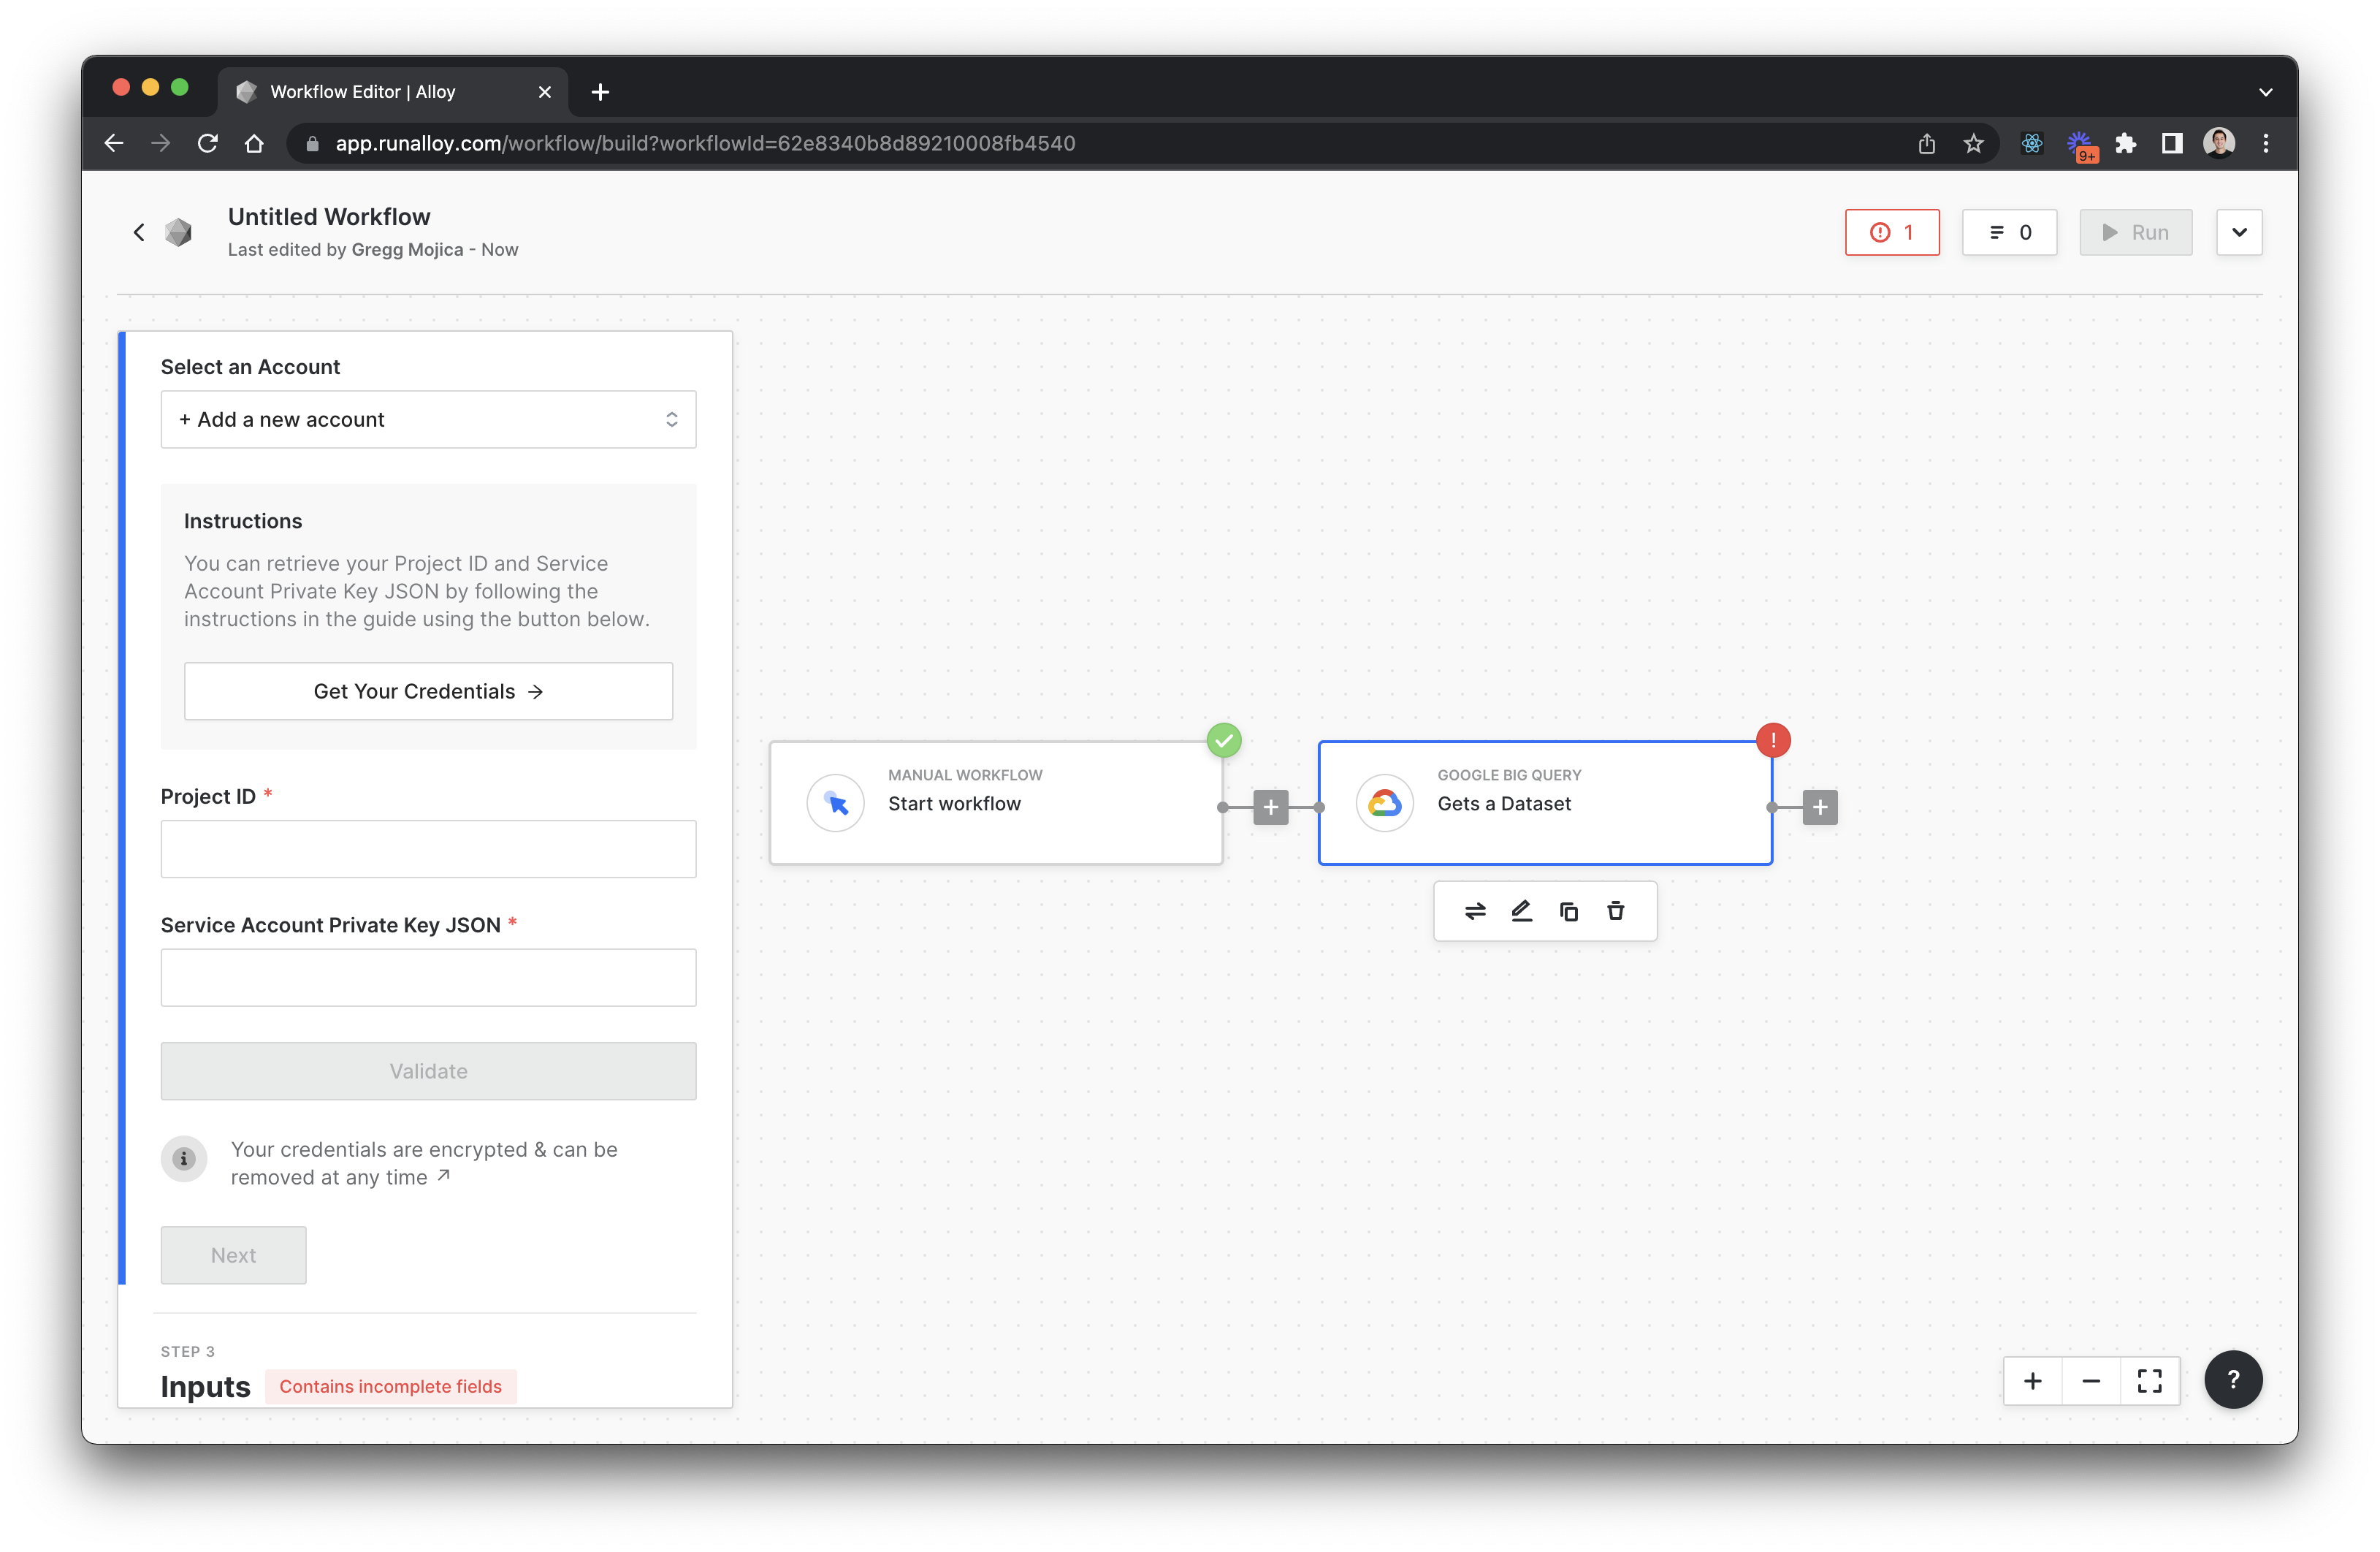Click the browser back arrow
Screen dimensions: 2380x1552
coord(114,143)
